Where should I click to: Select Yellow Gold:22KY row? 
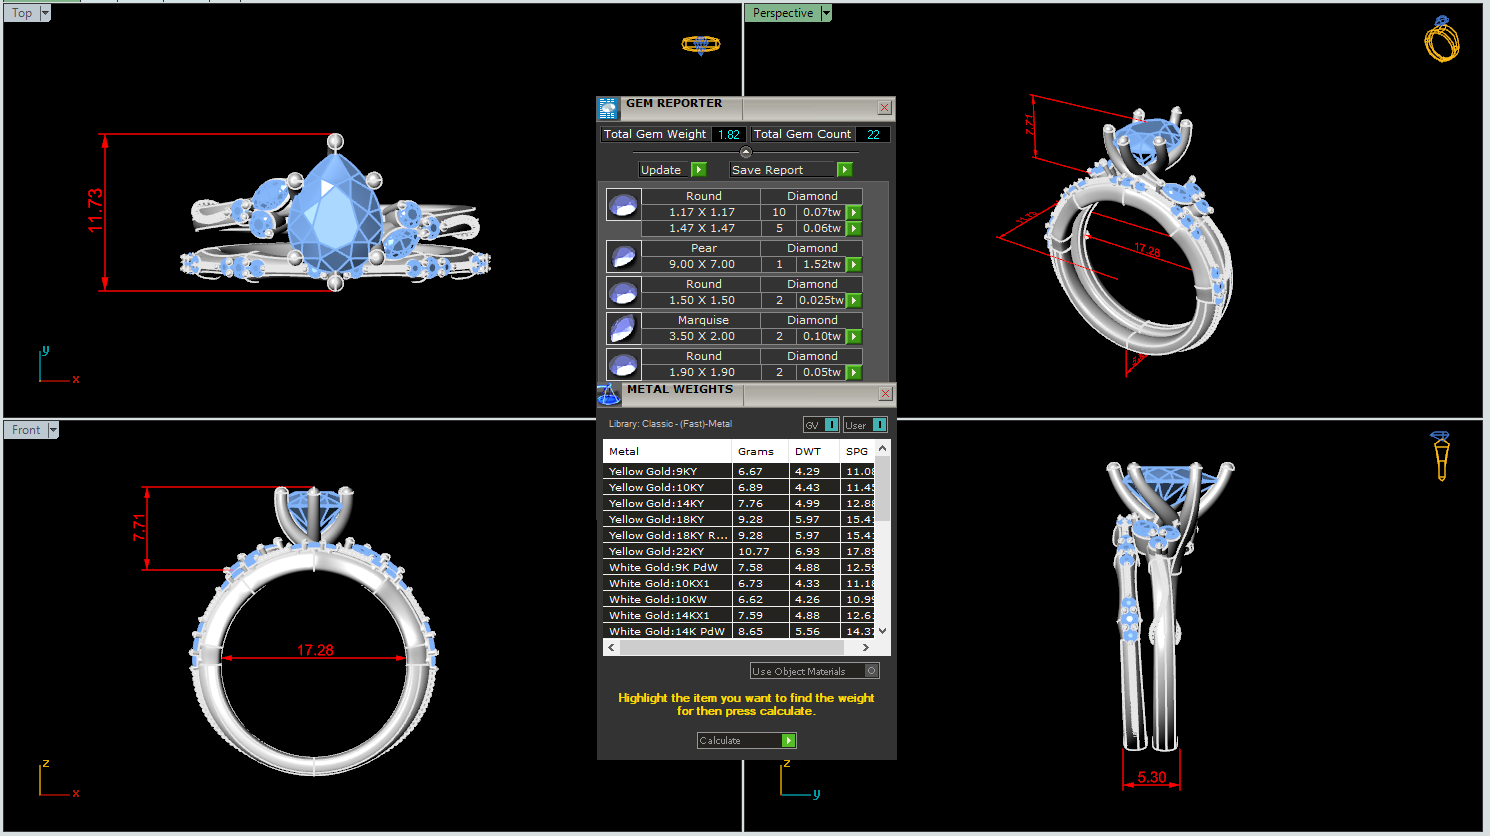(x=739, y=551)
